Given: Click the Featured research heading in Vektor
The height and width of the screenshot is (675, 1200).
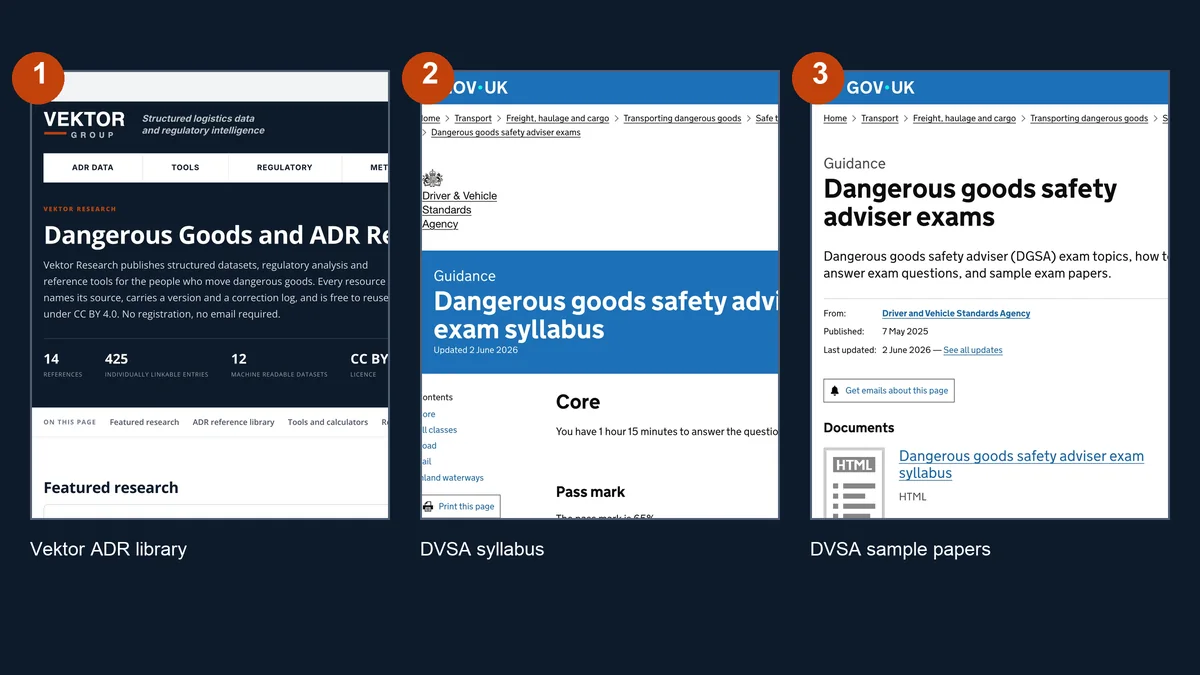Looking at the screenshot, I should coord(111,488).
